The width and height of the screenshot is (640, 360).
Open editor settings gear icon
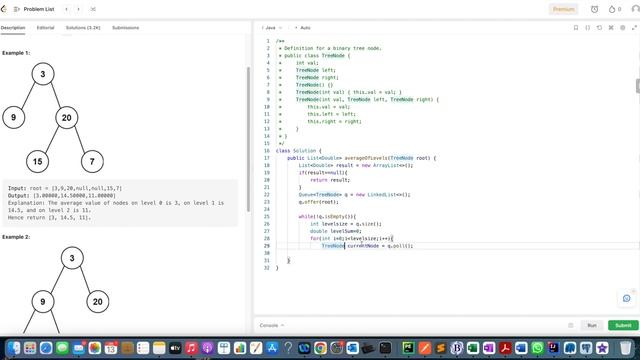[622, 28]
